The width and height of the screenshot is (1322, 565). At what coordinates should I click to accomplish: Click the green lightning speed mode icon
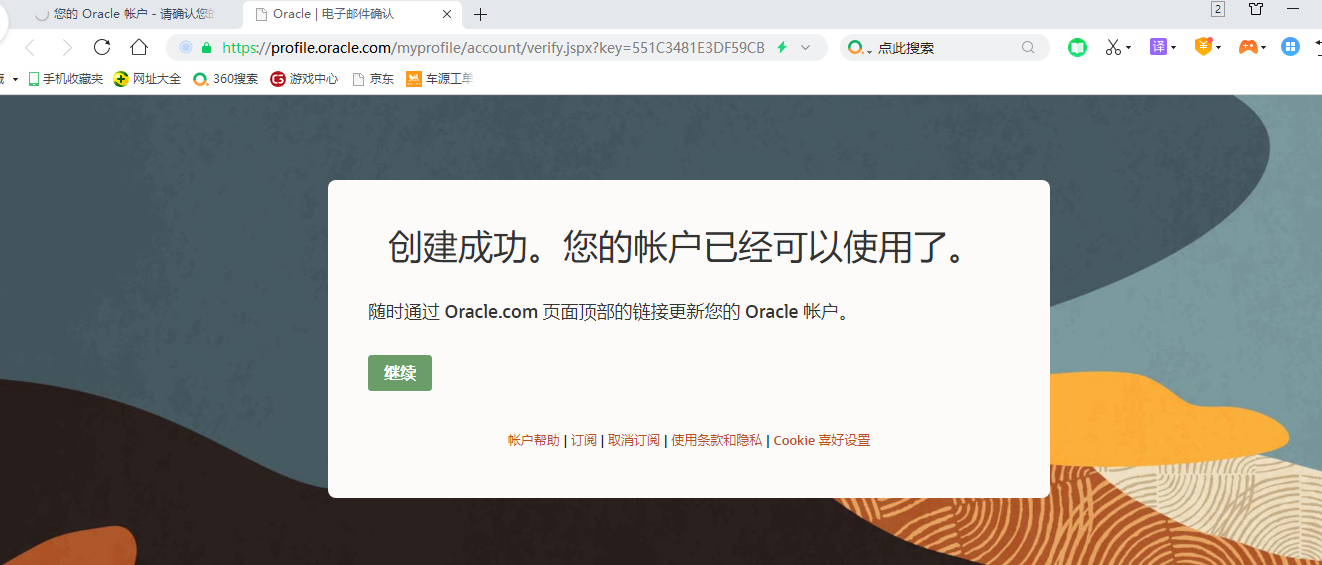(782, 47)
